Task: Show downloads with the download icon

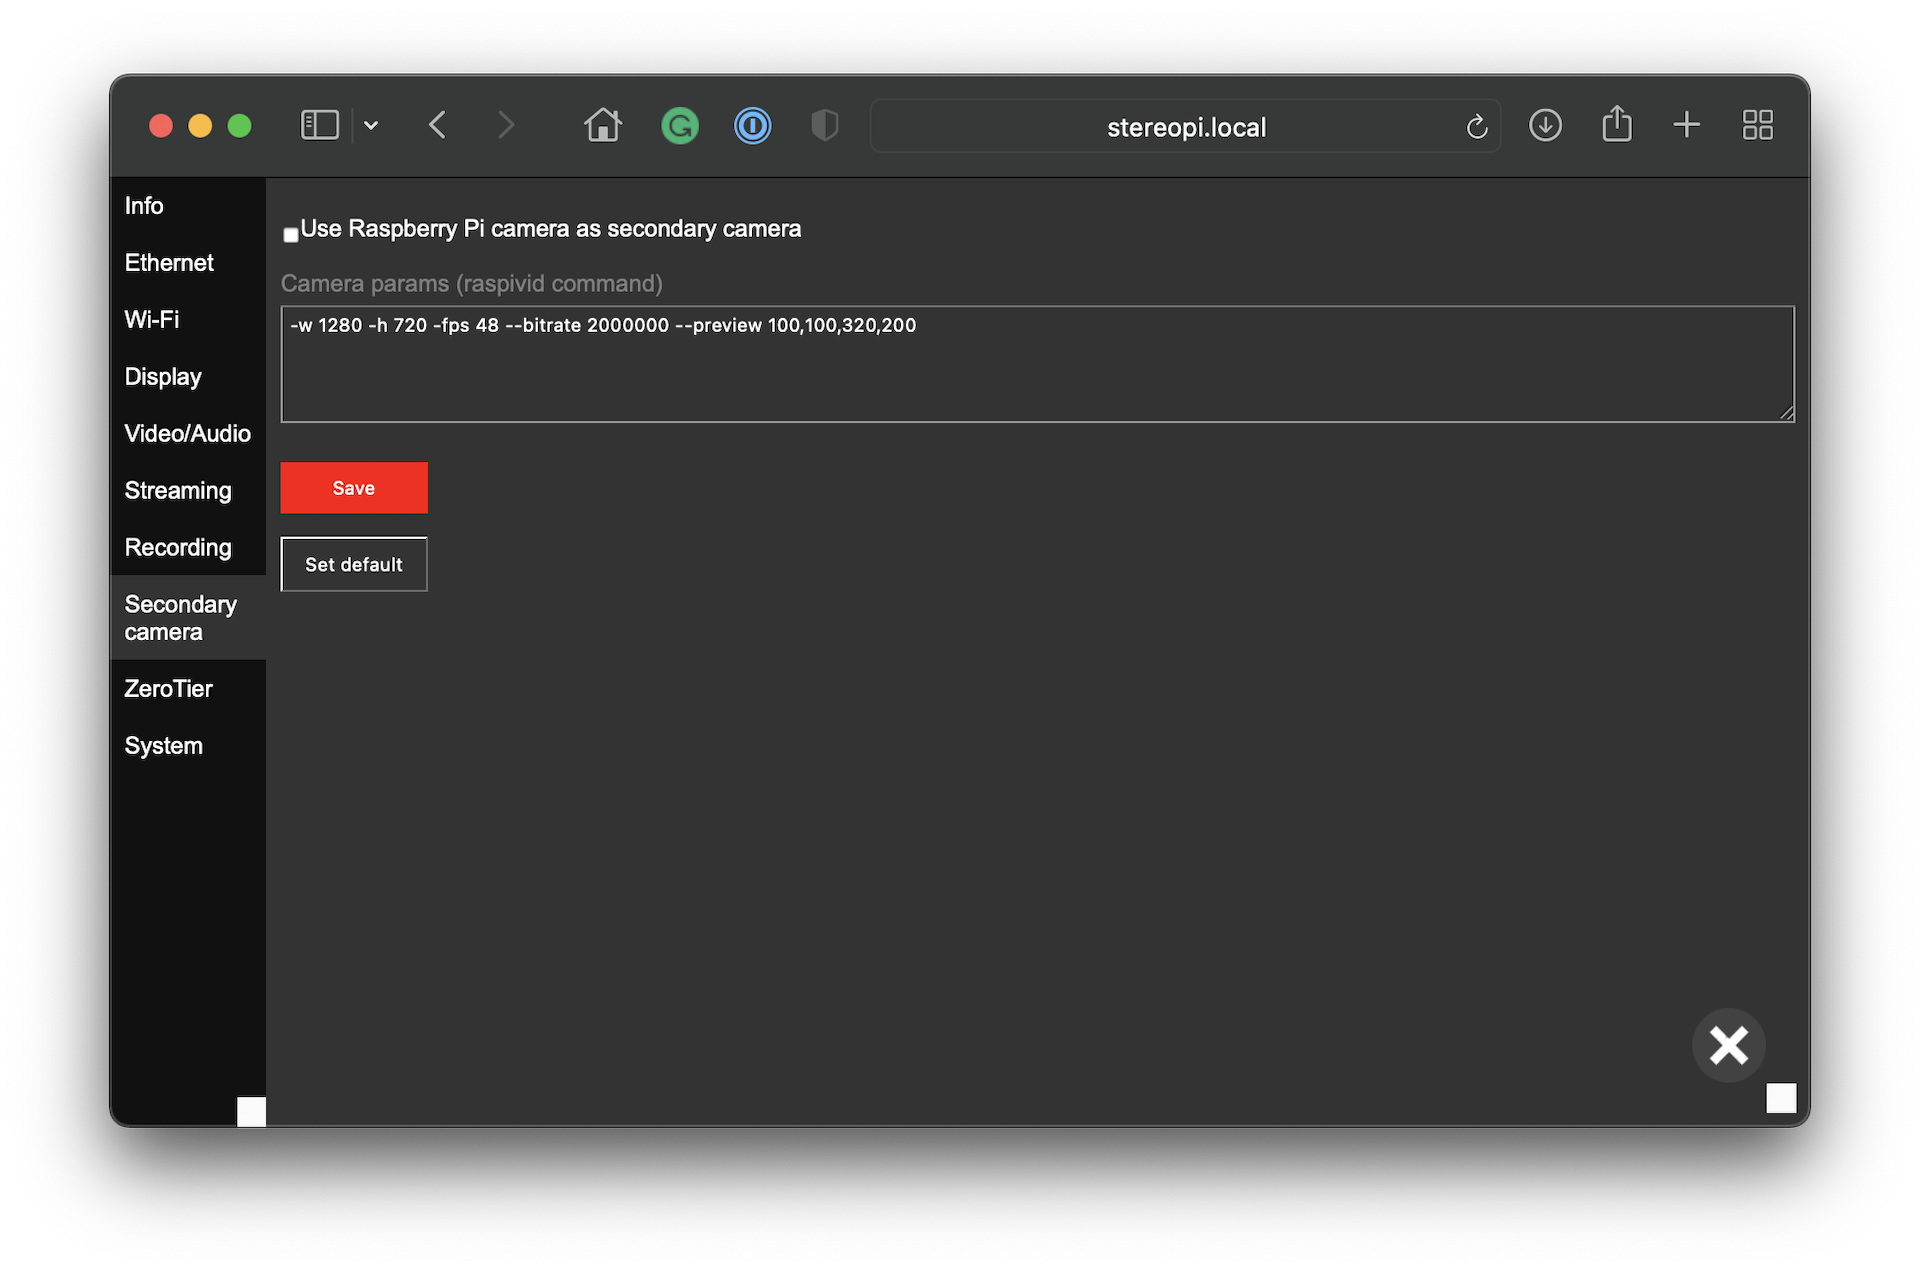Action: (x=1545, y=125)
